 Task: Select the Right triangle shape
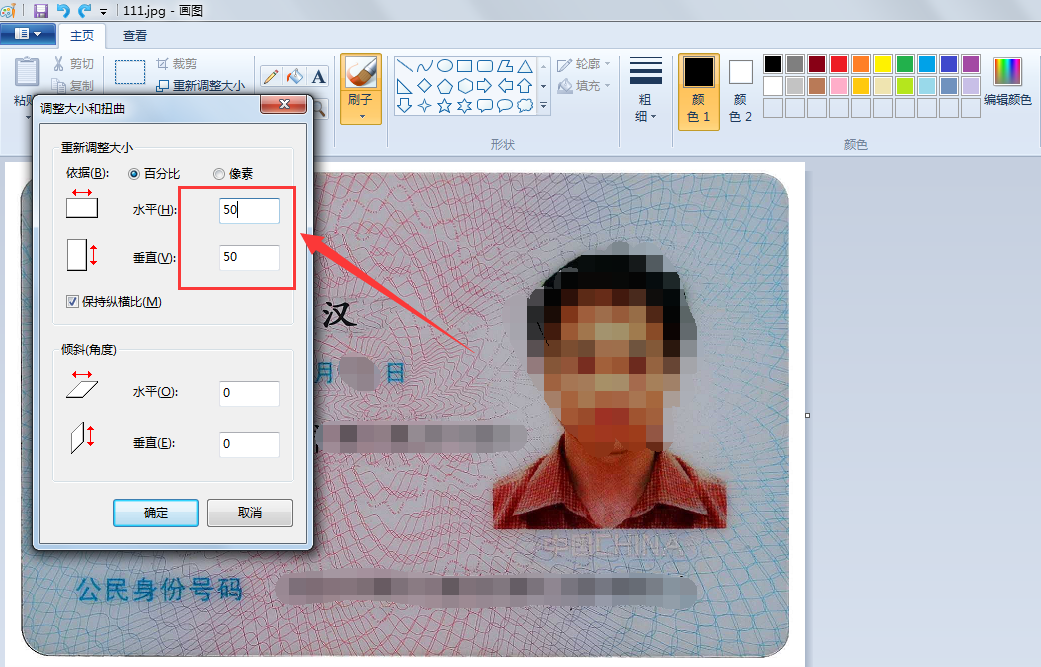(x=404, y=86)
